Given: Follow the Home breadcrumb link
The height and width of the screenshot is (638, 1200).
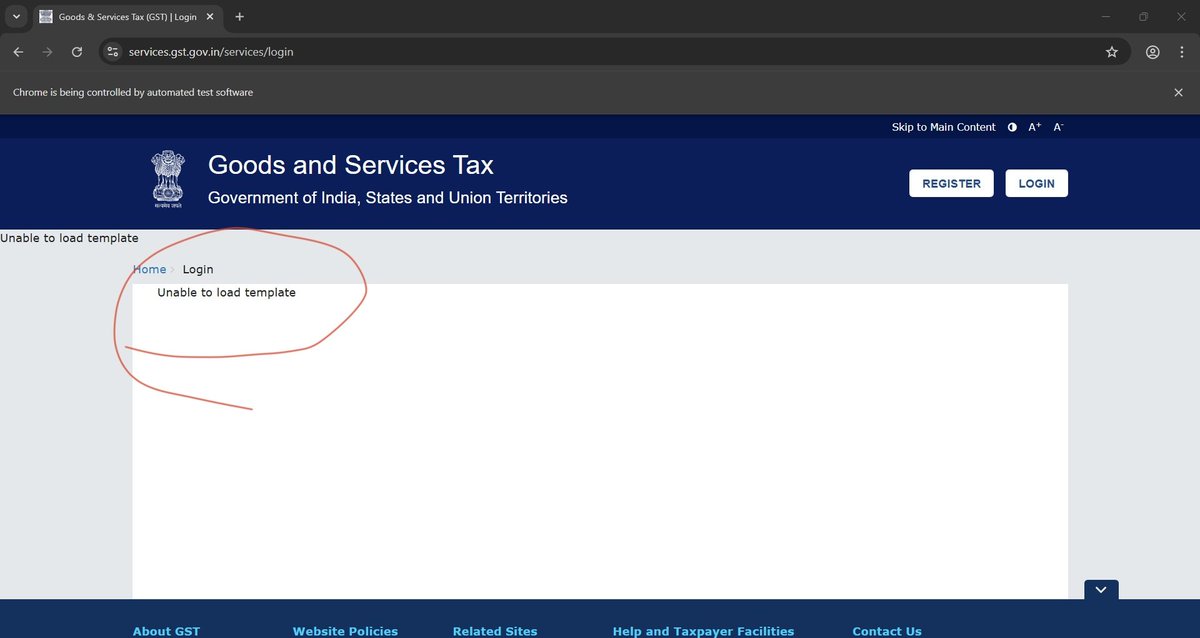Looking at the screenshot, I should click(149, 269).
